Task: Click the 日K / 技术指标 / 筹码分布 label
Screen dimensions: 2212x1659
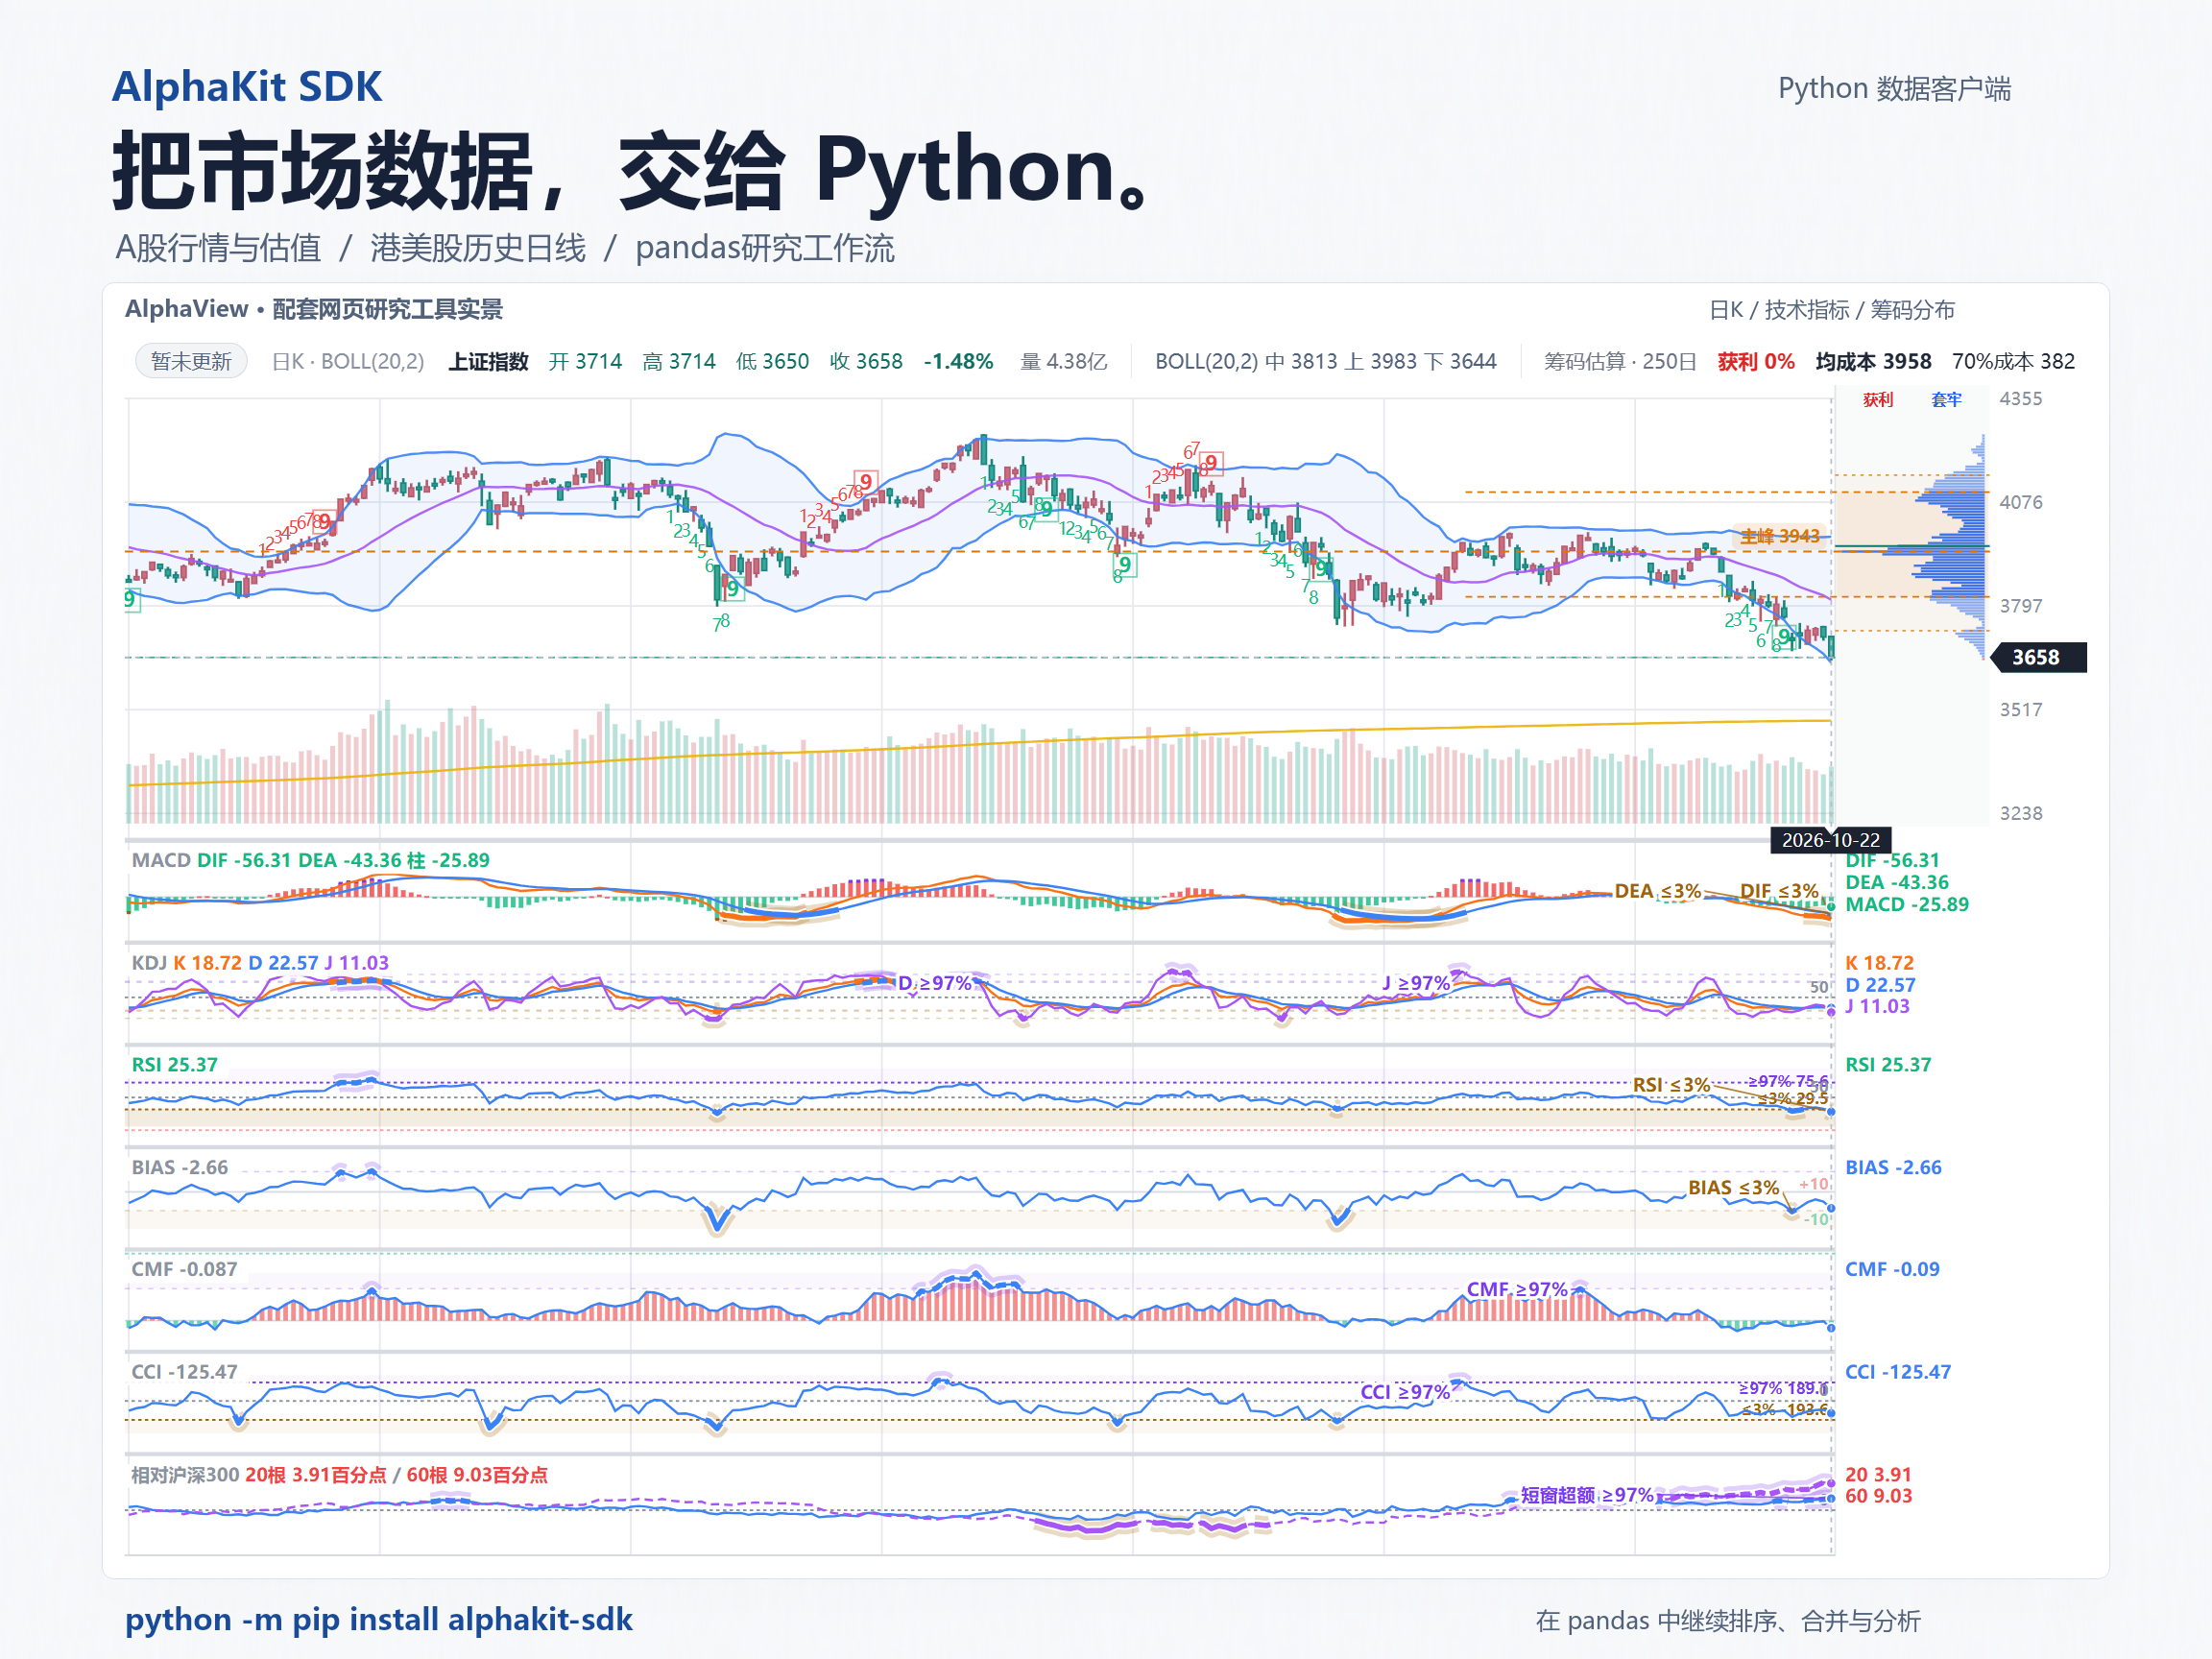Action: point(1831,310)
